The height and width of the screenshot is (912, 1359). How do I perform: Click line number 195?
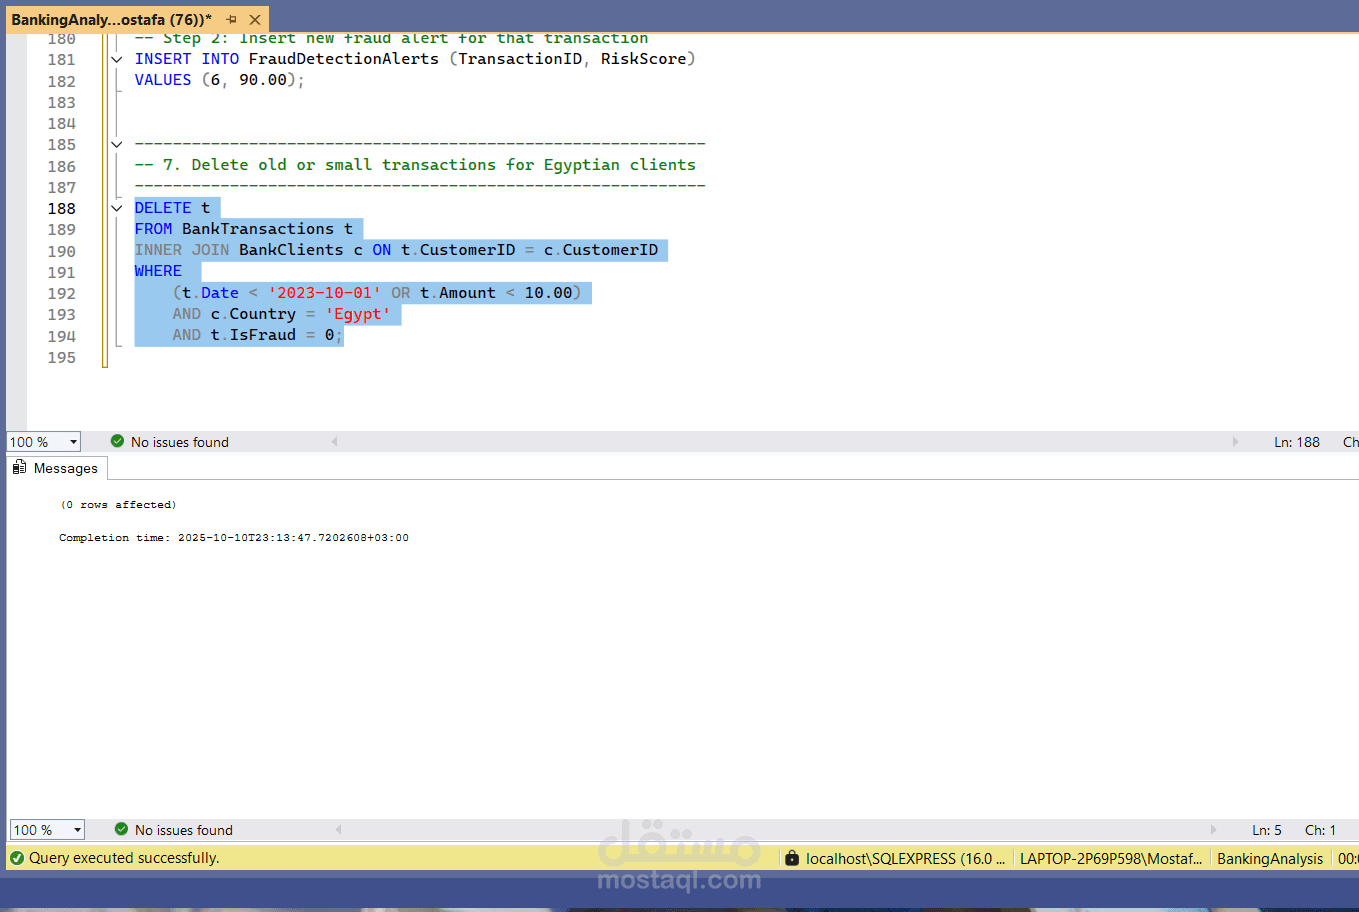(62, 357)
